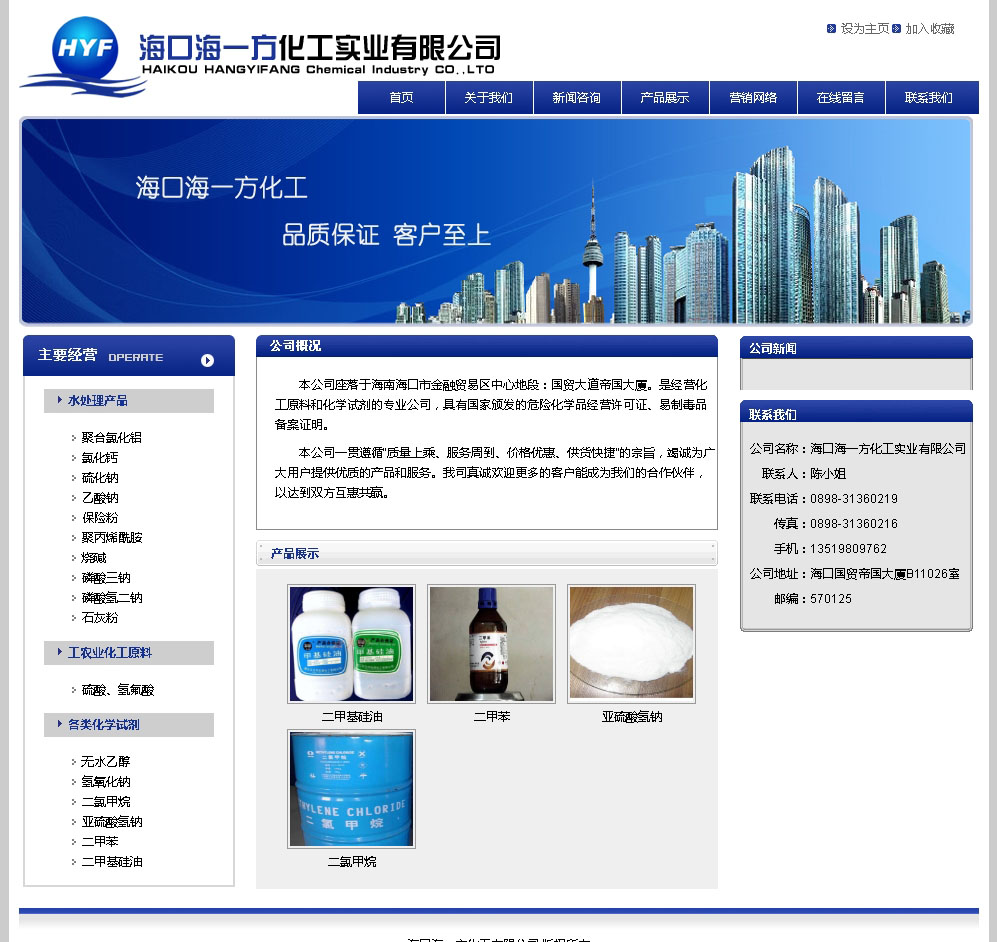Open the 无水乙醇 reagent link
Viewport: 997px width, 942px height.
tap(106, 761)
